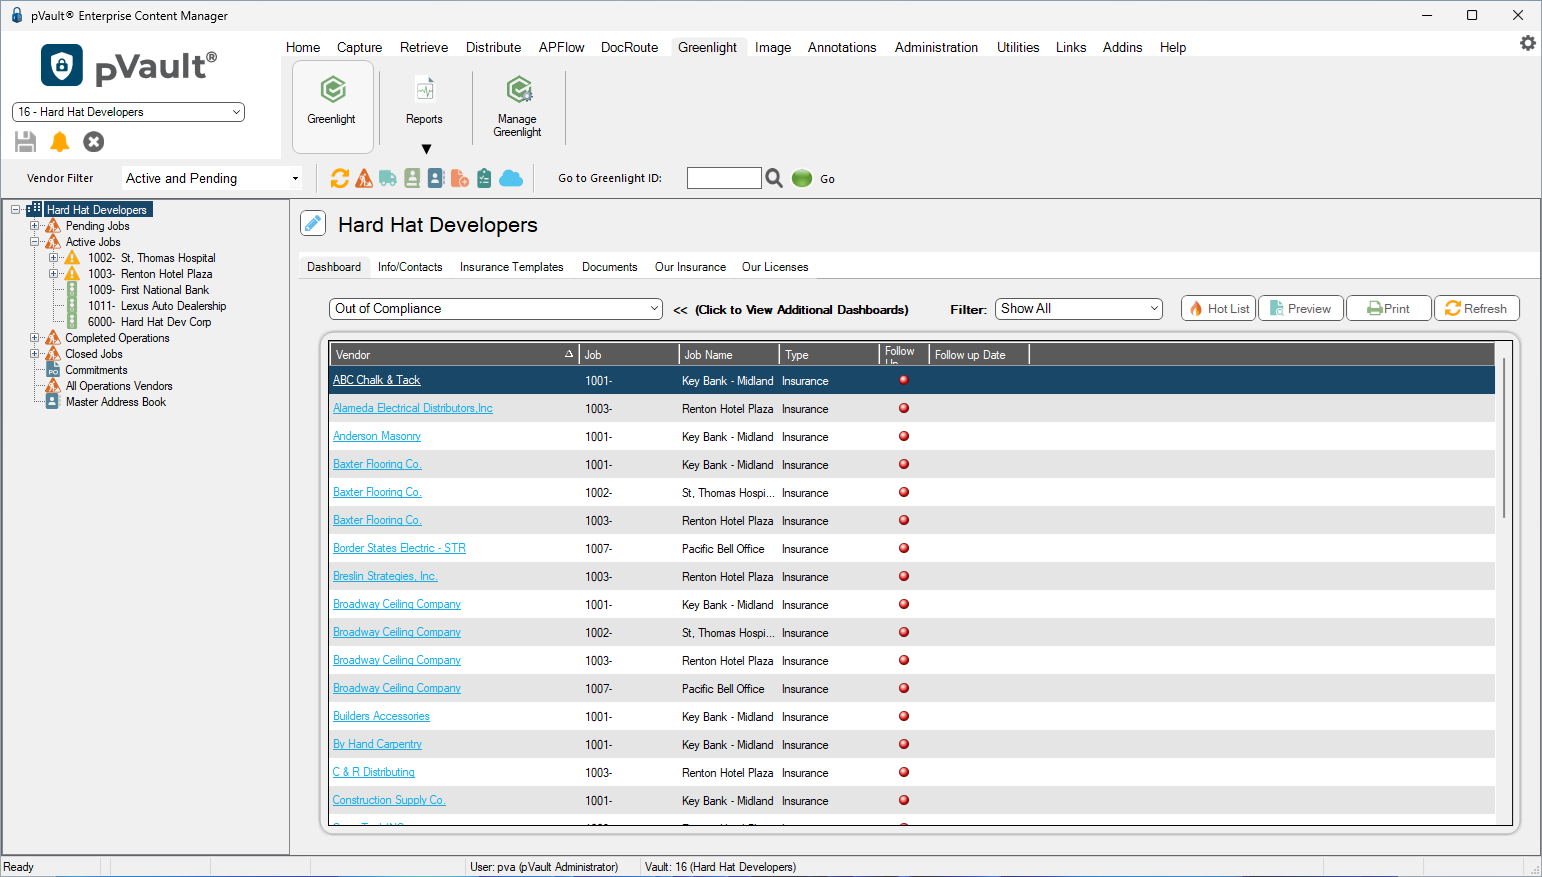Open the 16 - Hard Hat Developers vault dropdown
Screen dimensions: 1542x877
pos(128,112)
